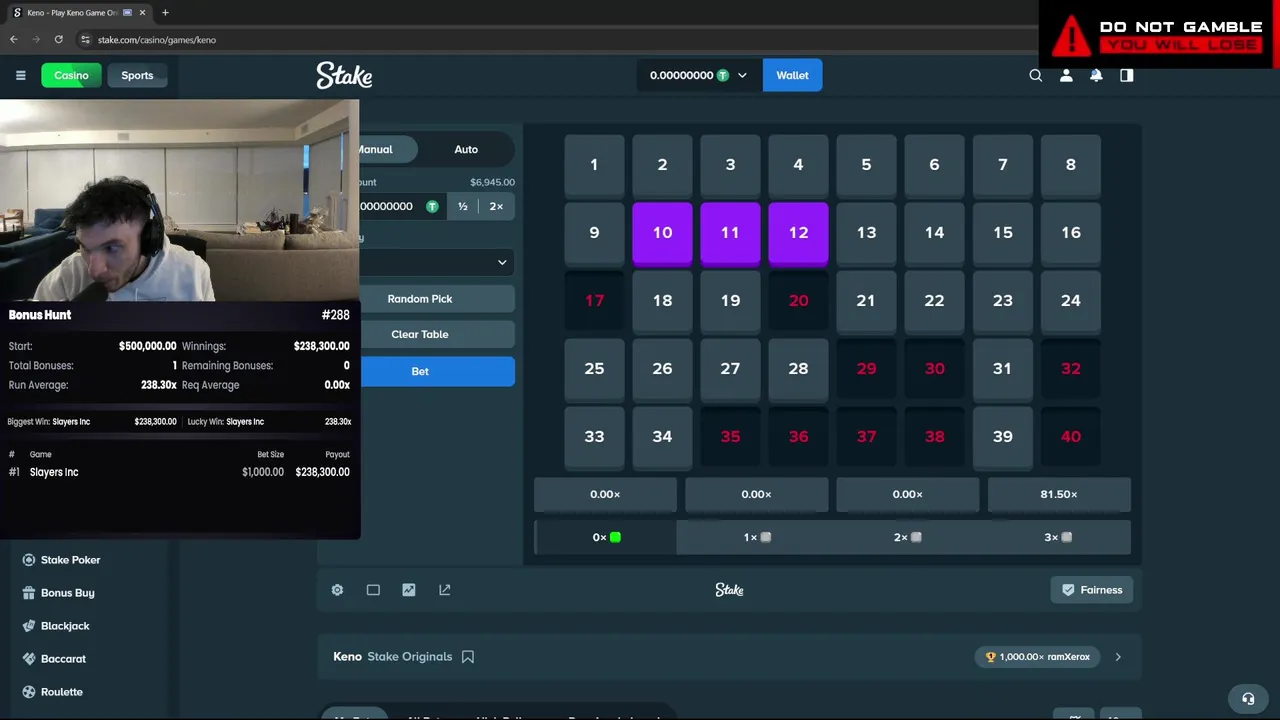
Task: Select Keno number 26
Action: click(662, 369)
